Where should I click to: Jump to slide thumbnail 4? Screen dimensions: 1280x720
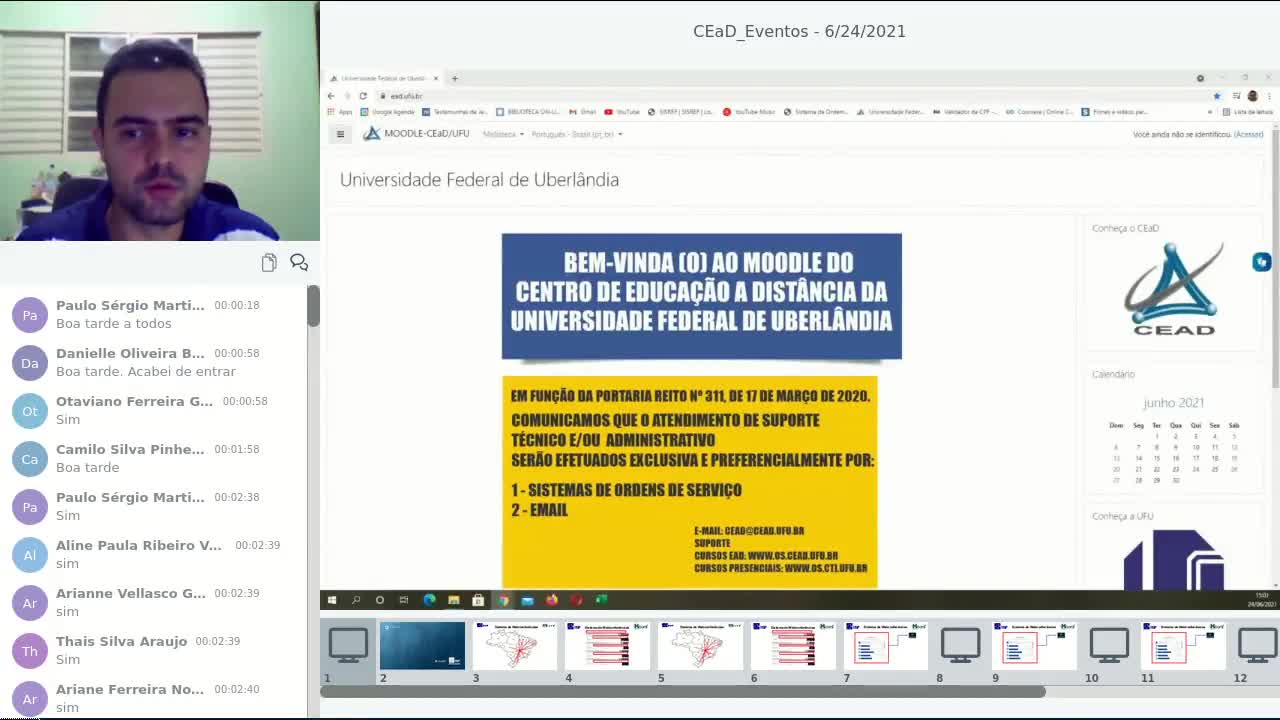point(607,646)
